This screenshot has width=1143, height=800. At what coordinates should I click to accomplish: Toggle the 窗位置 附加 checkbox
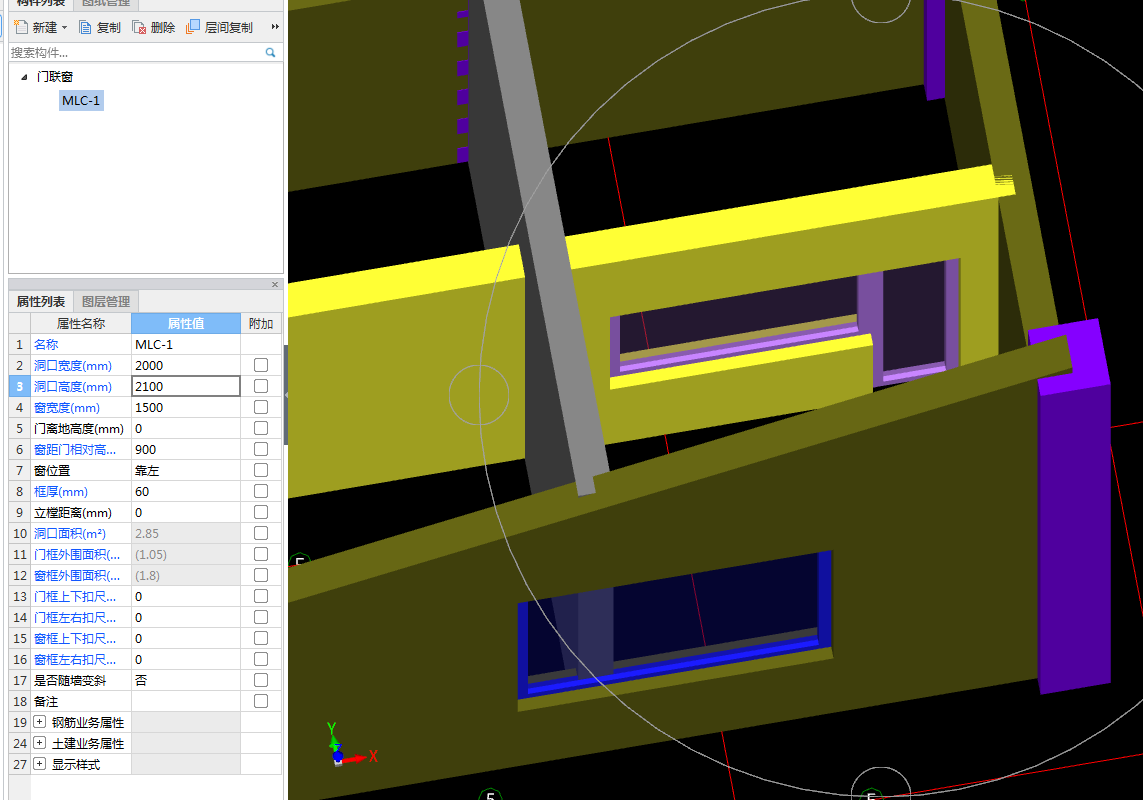[x=261, y=470]
